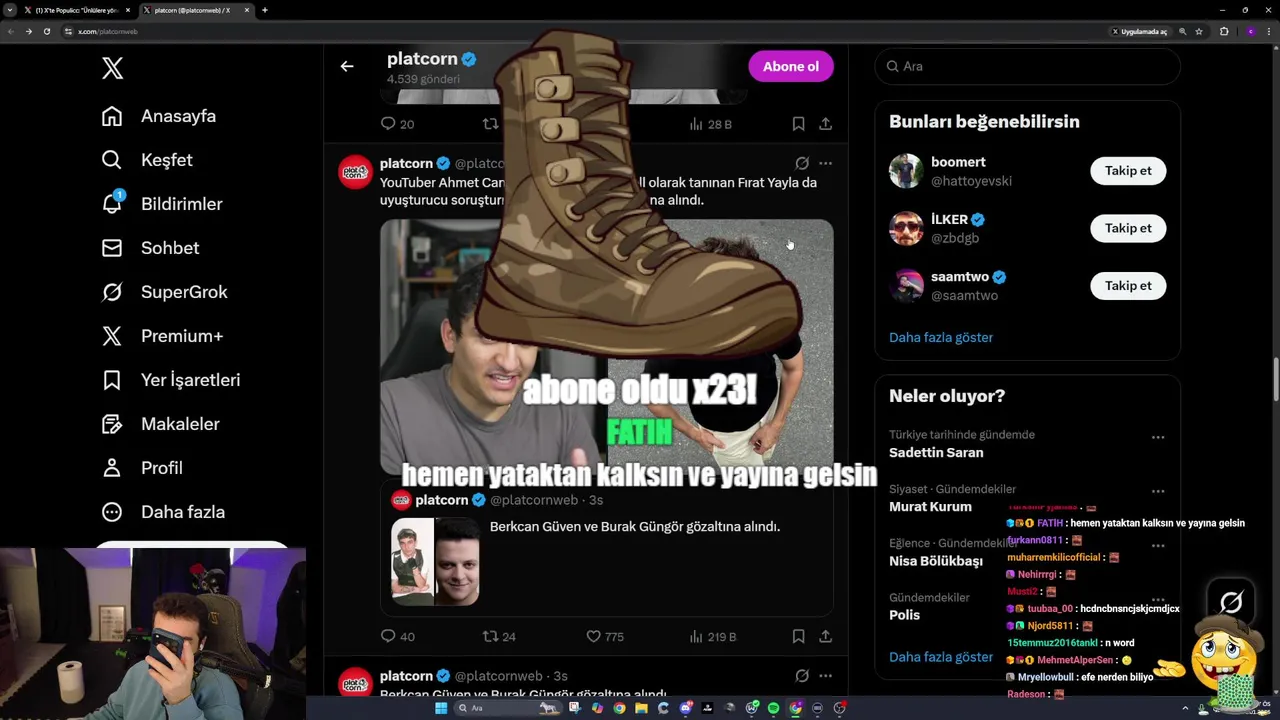Viewport: 1280px width, 720px height.
Task: Bookmark the top post with 28 B views
Action: tap(798, 124)
